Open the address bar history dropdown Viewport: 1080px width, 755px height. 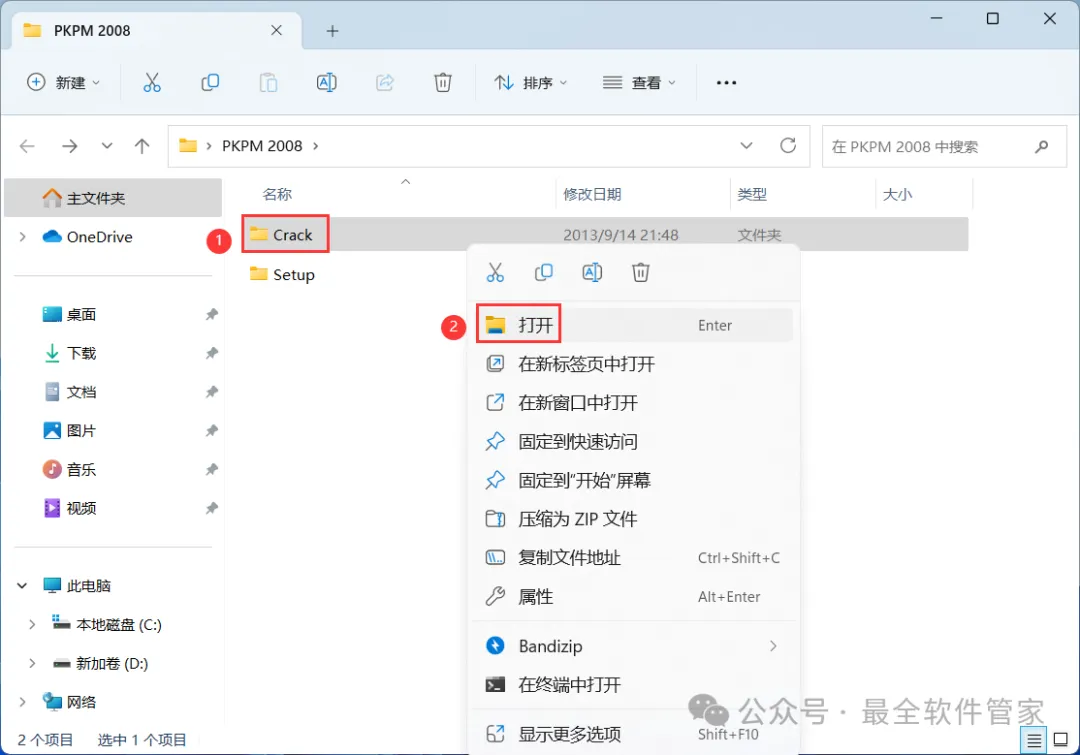(x=746, y=145)
